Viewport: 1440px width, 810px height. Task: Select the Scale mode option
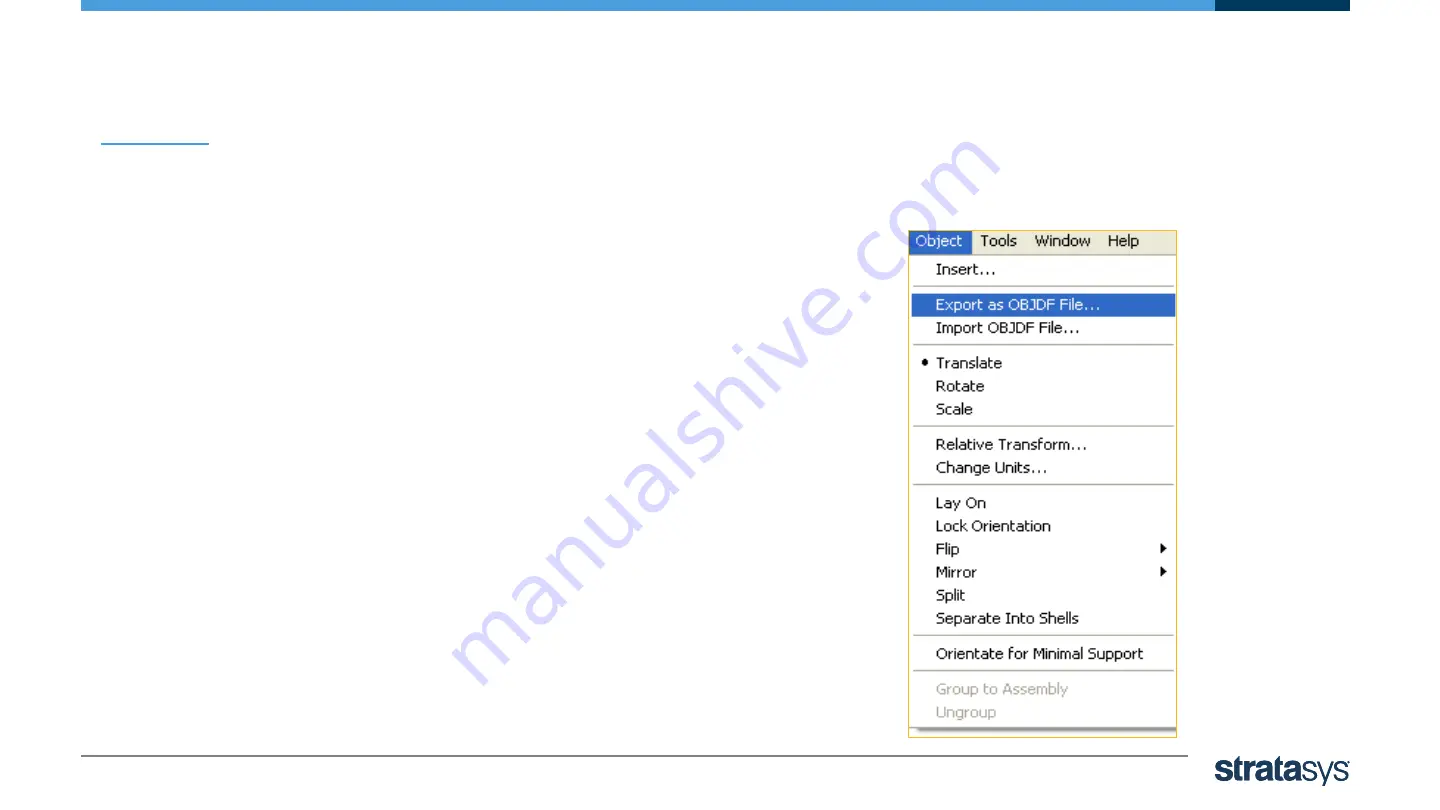click(1043, 409)
